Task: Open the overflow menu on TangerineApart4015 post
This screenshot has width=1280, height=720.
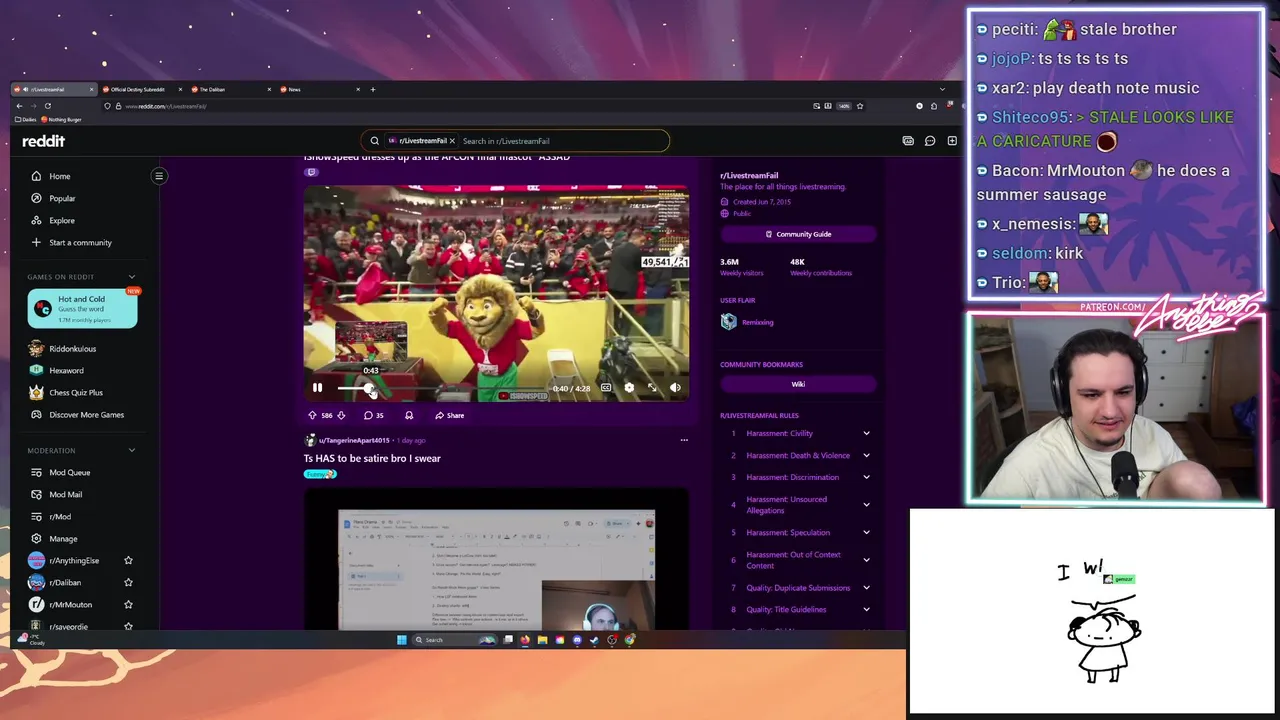Action: [684, 440]
